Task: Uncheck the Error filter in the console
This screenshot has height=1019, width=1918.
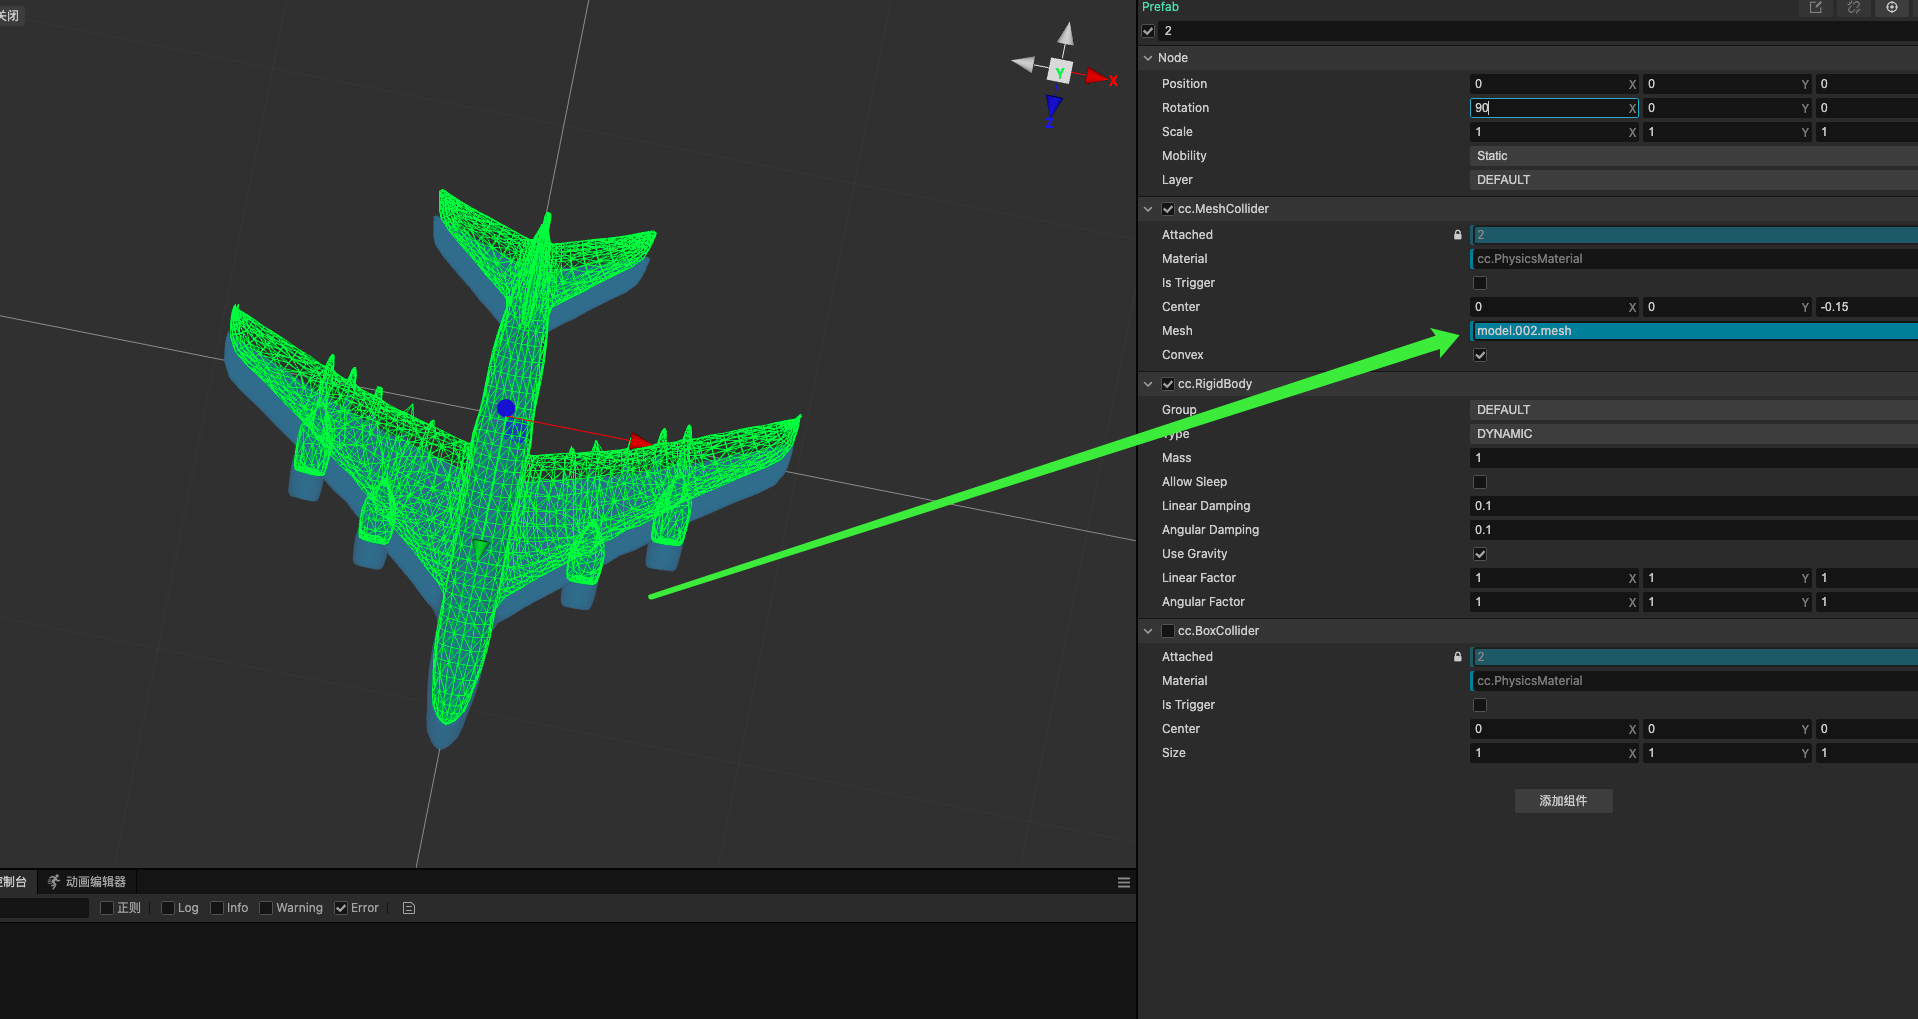Action: (341, 908)
